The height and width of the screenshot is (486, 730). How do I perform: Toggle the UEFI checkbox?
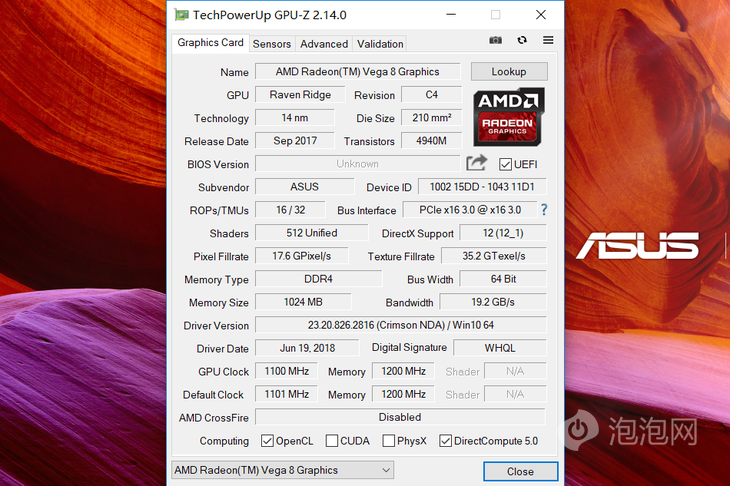(505, 164)
